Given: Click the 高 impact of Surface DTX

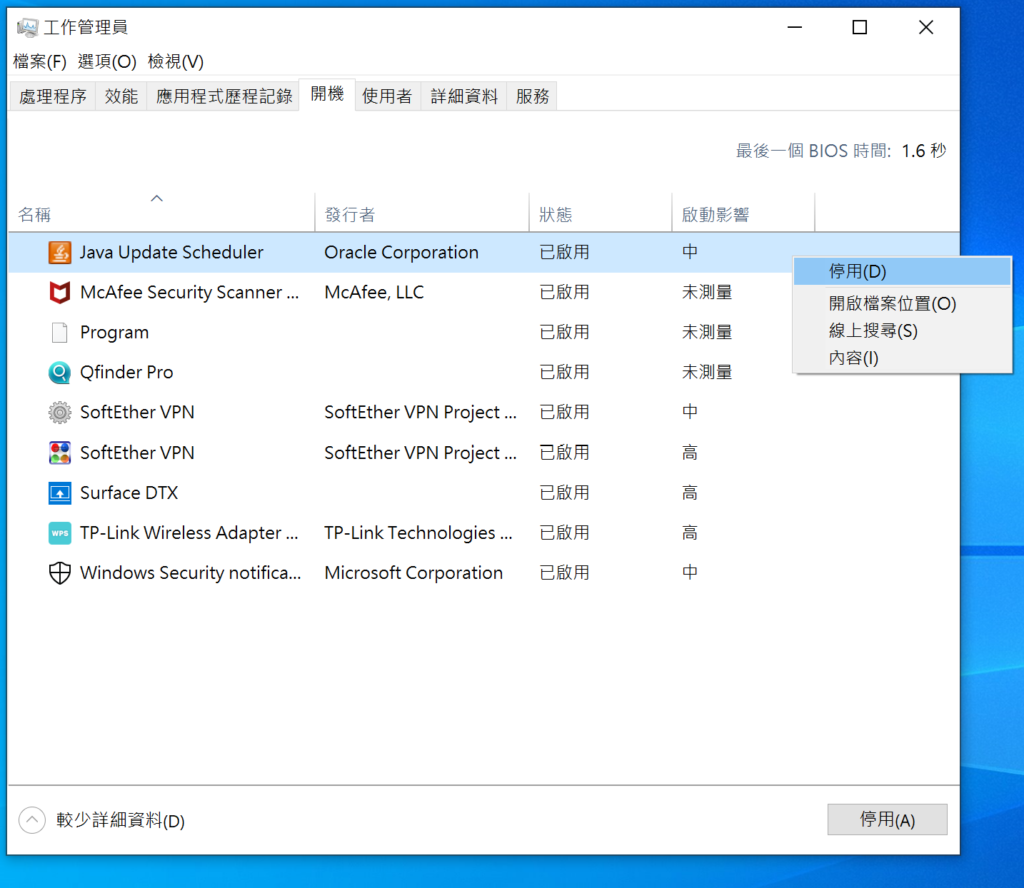Looking at the screenshot, I should pyautogui.click(x=690, y=493).
